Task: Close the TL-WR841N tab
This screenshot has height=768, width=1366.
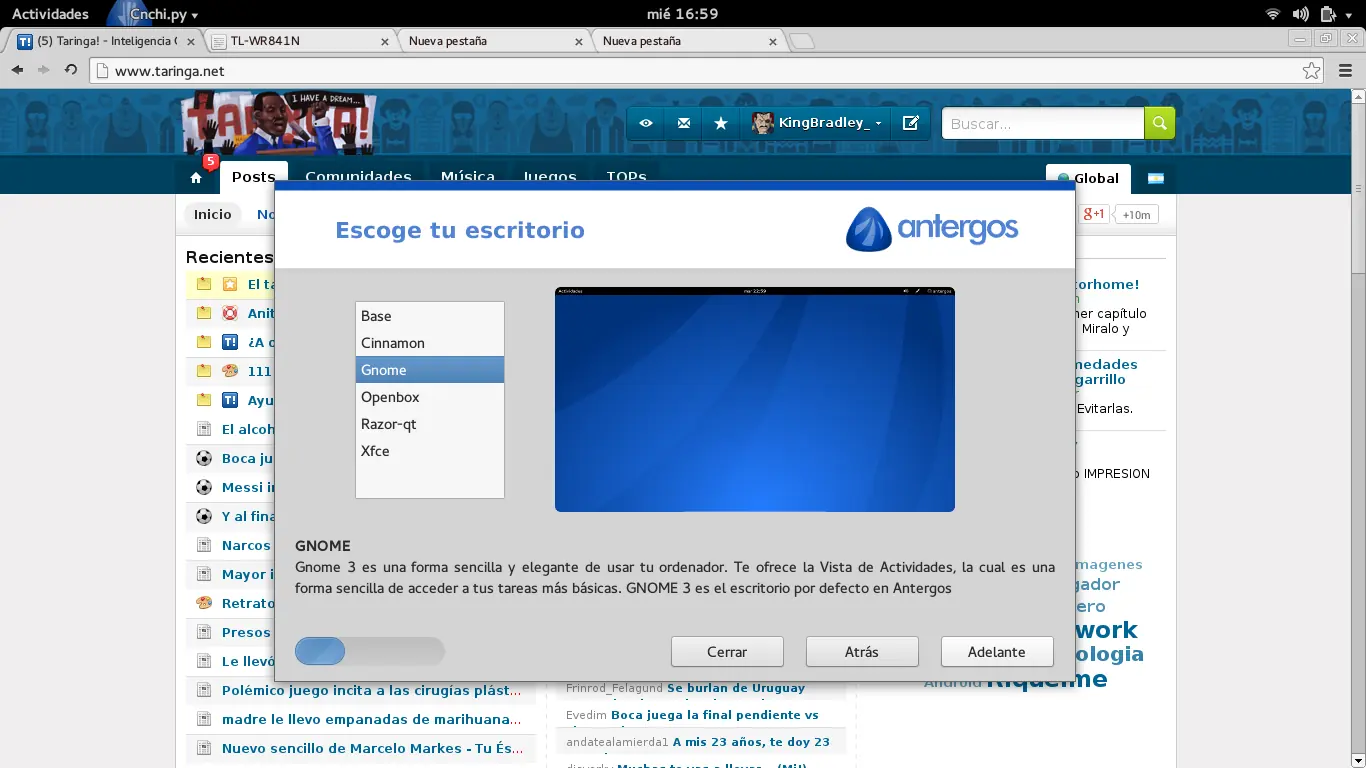Action: pos(385,42)
